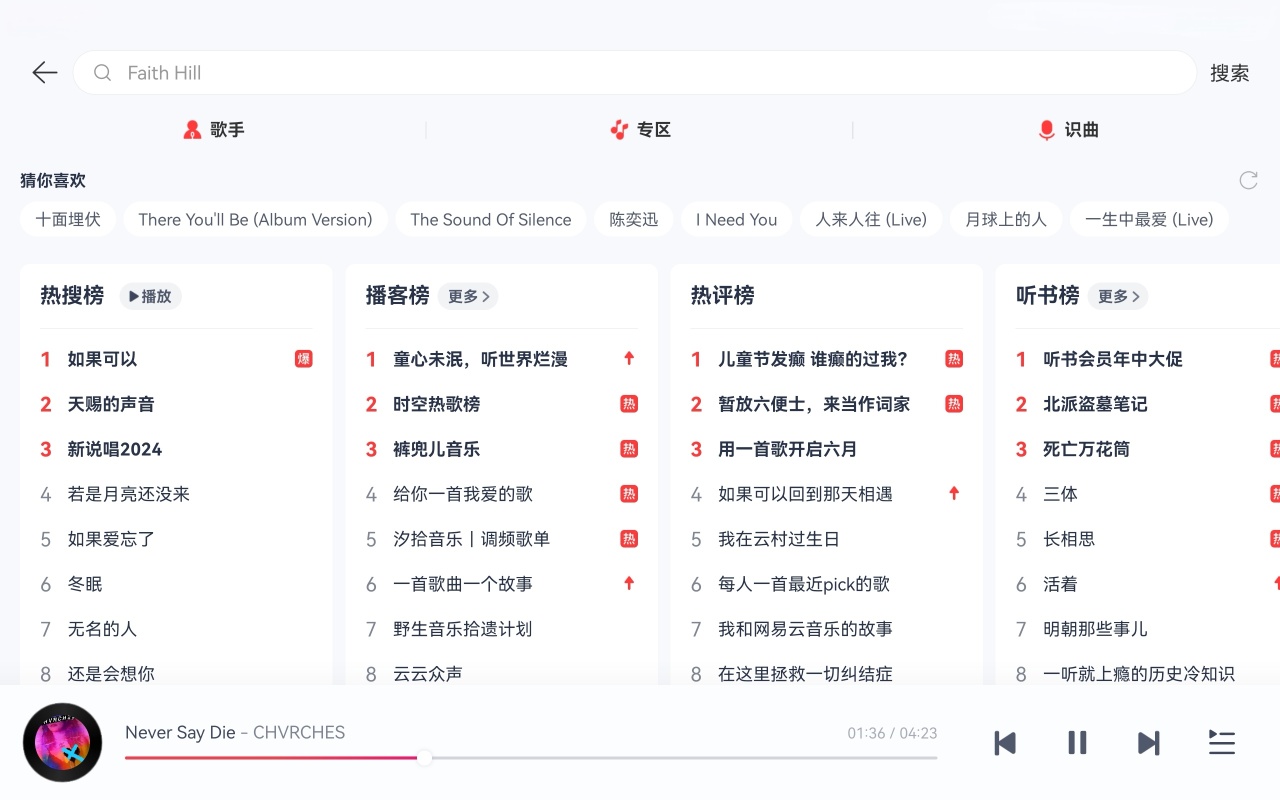Expand 听书榜 with 更多 button

pyautogui.click(x=1118, y=296)
